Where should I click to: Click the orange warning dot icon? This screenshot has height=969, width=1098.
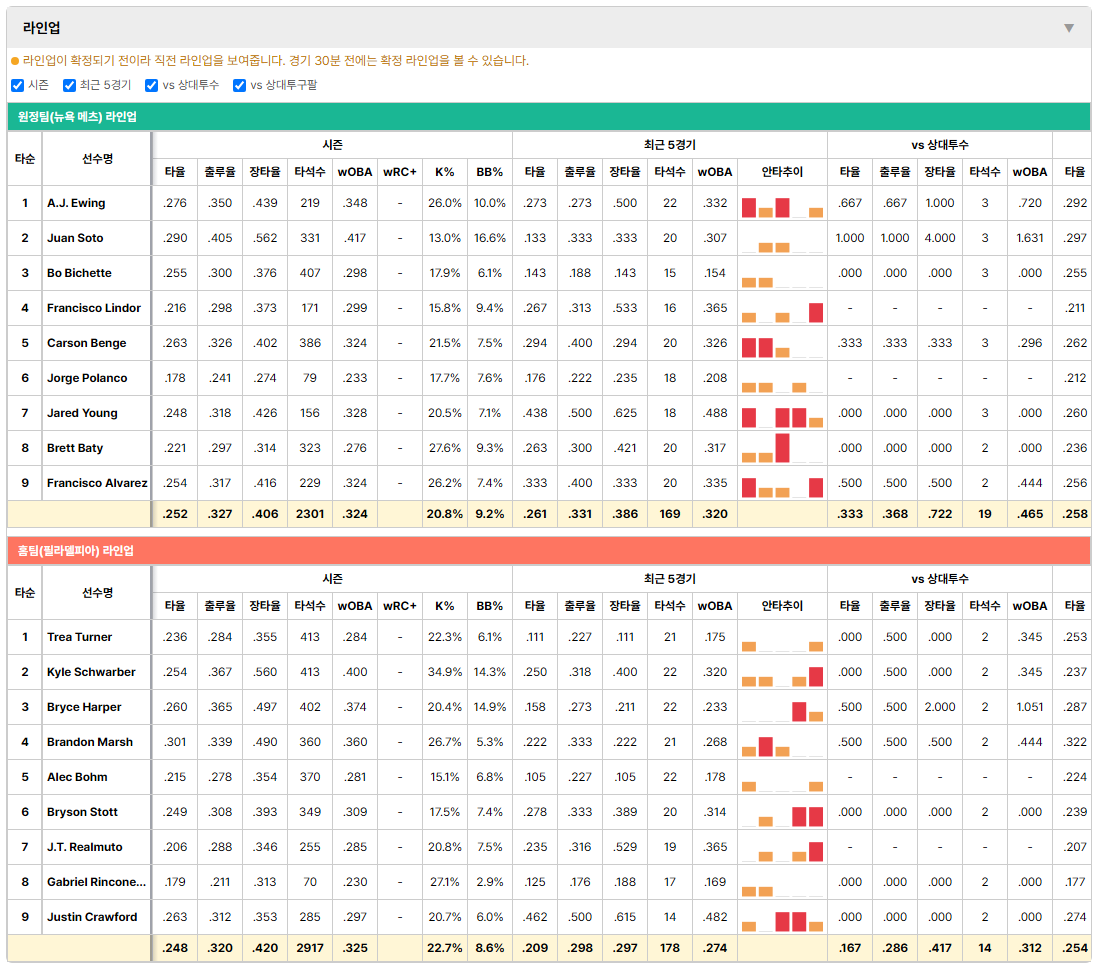[15, 61]
